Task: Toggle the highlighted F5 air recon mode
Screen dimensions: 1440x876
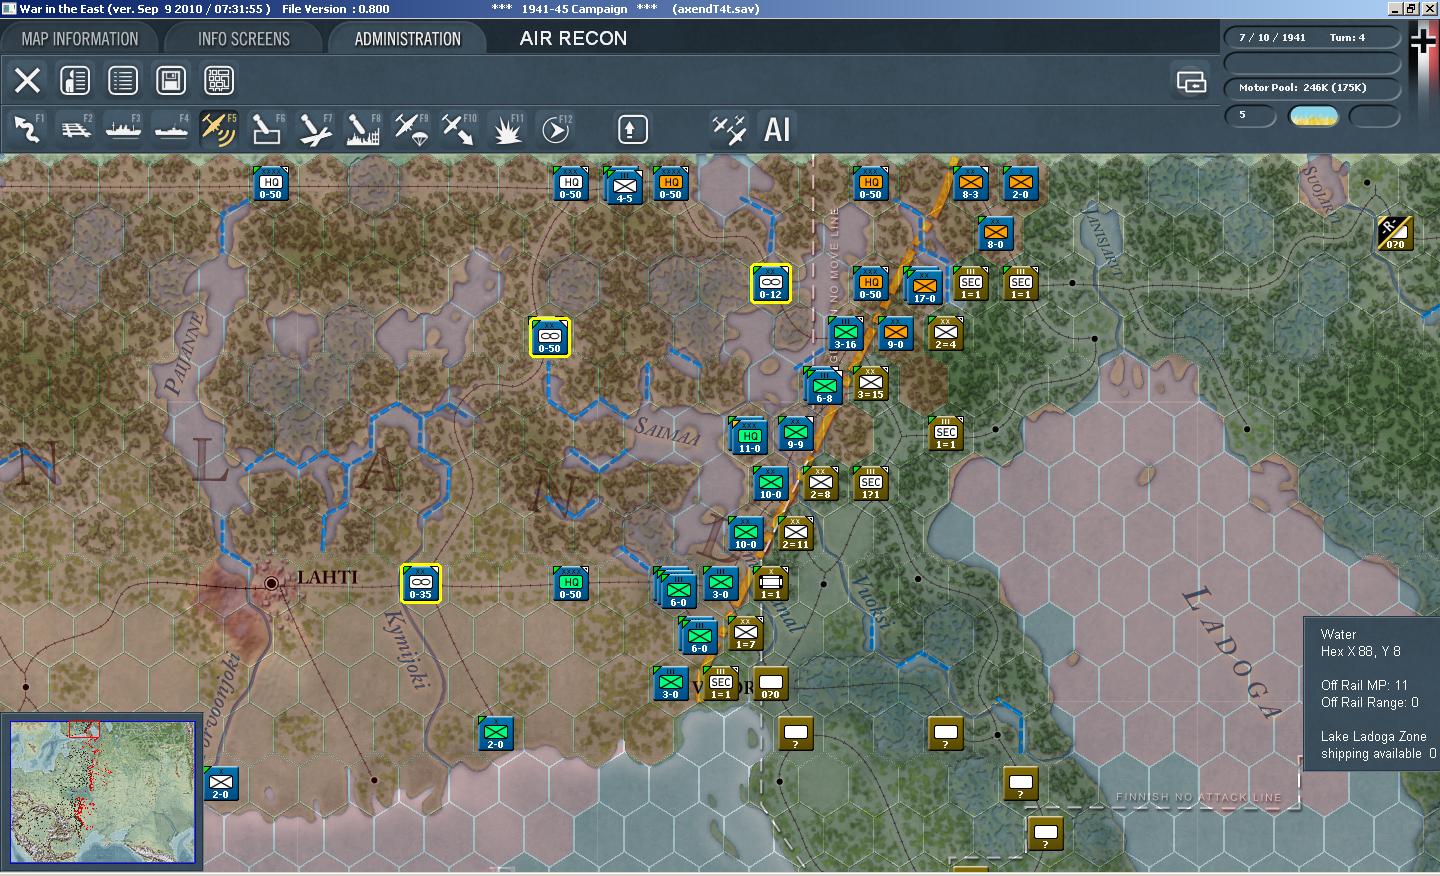Action: click(x=219, y=129)
